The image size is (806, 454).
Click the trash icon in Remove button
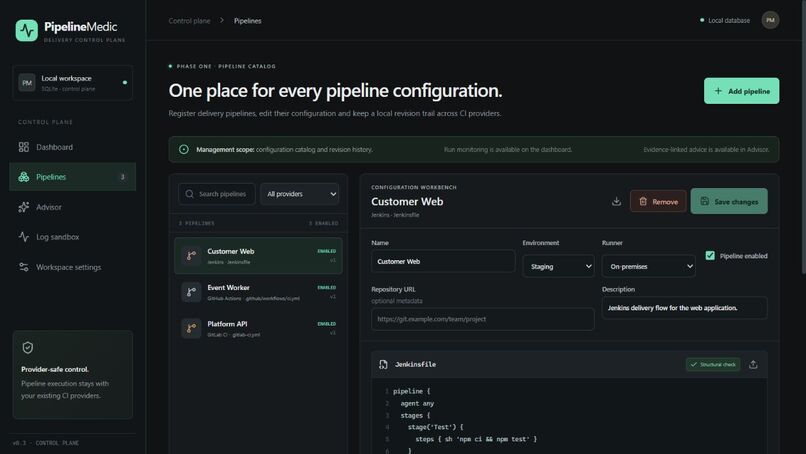point(643,202)
